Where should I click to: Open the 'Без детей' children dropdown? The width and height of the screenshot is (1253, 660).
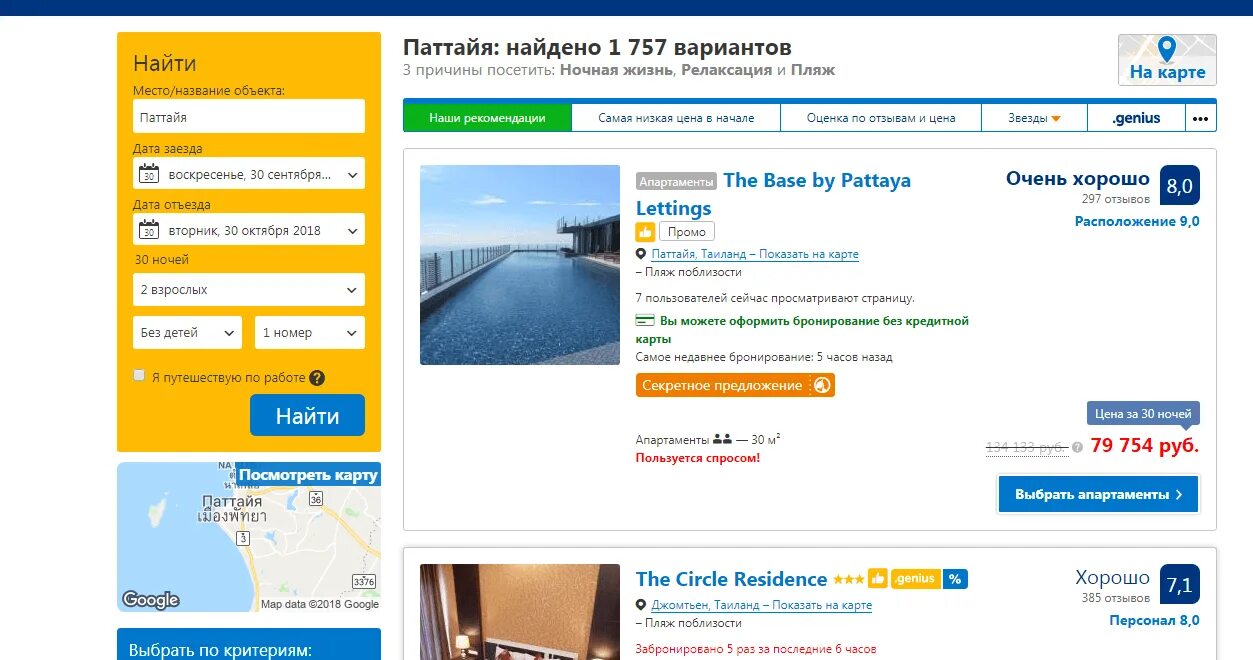click(187, 333)
